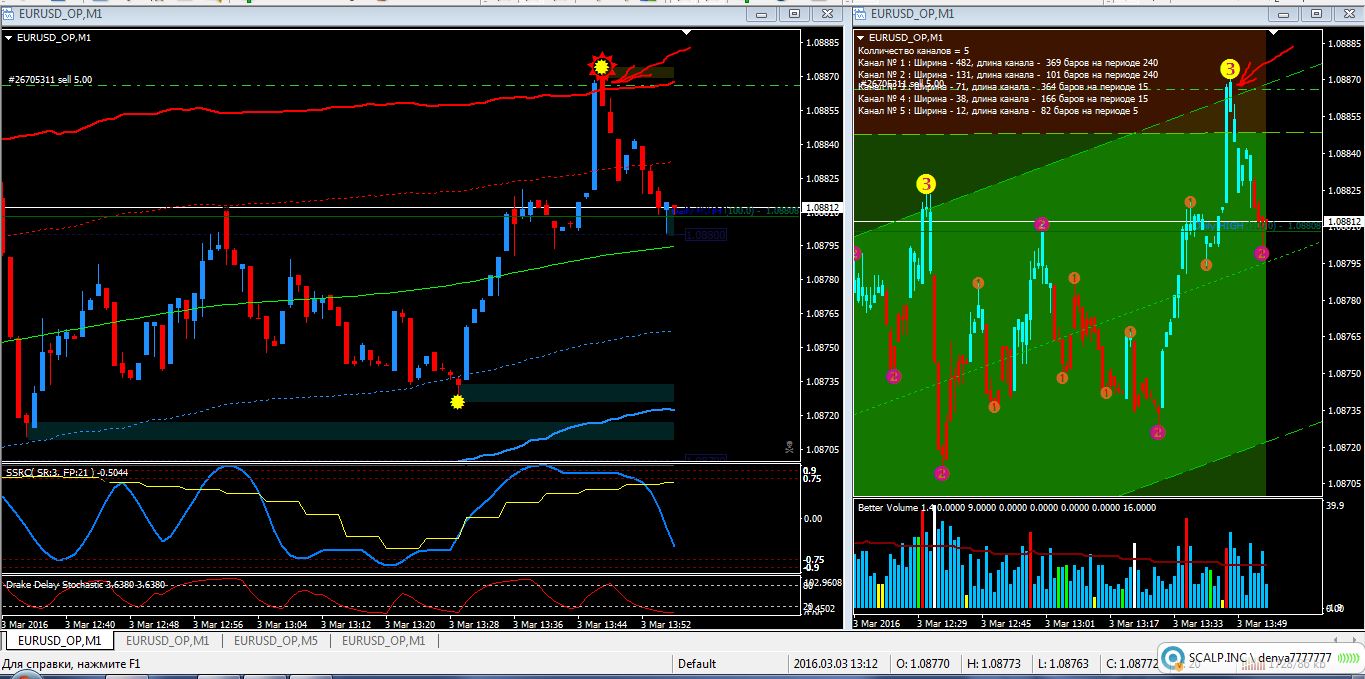Select the yellow 3 marker at the right chart's highest peak
This screenshot has width=1365, height=679.
point(1229,69)
